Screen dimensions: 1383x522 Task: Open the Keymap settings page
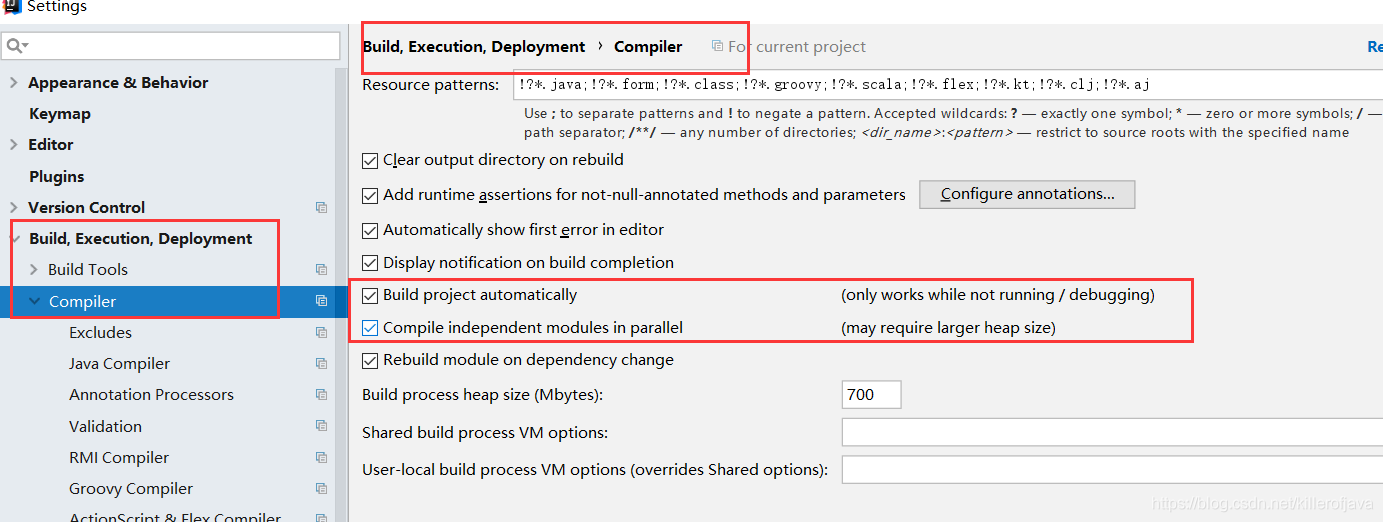click(x=60, y=114)
